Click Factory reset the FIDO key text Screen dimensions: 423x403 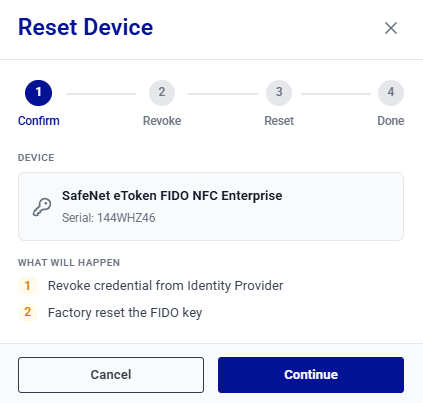[125, 313]
